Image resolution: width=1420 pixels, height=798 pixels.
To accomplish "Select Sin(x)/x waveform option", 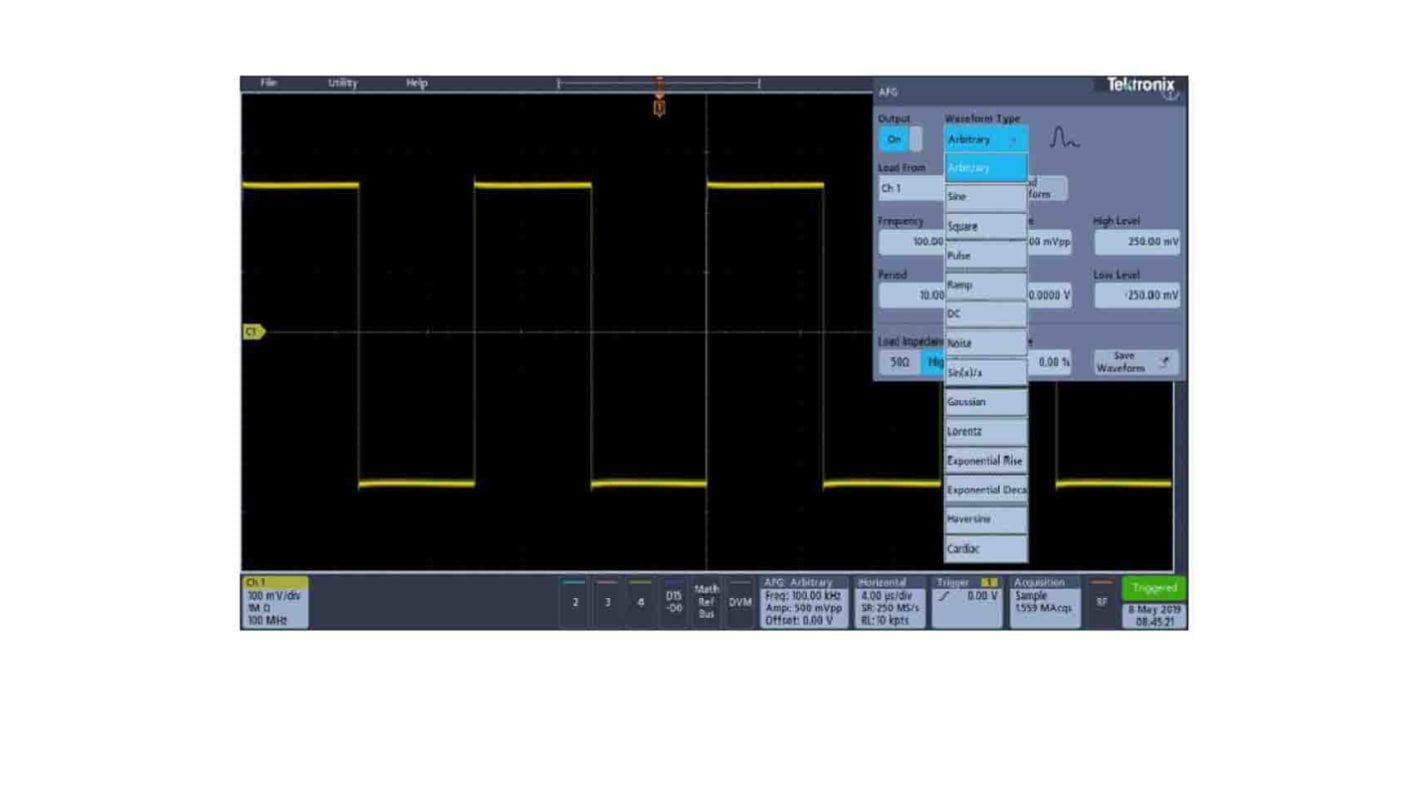I will coord(986,373).
